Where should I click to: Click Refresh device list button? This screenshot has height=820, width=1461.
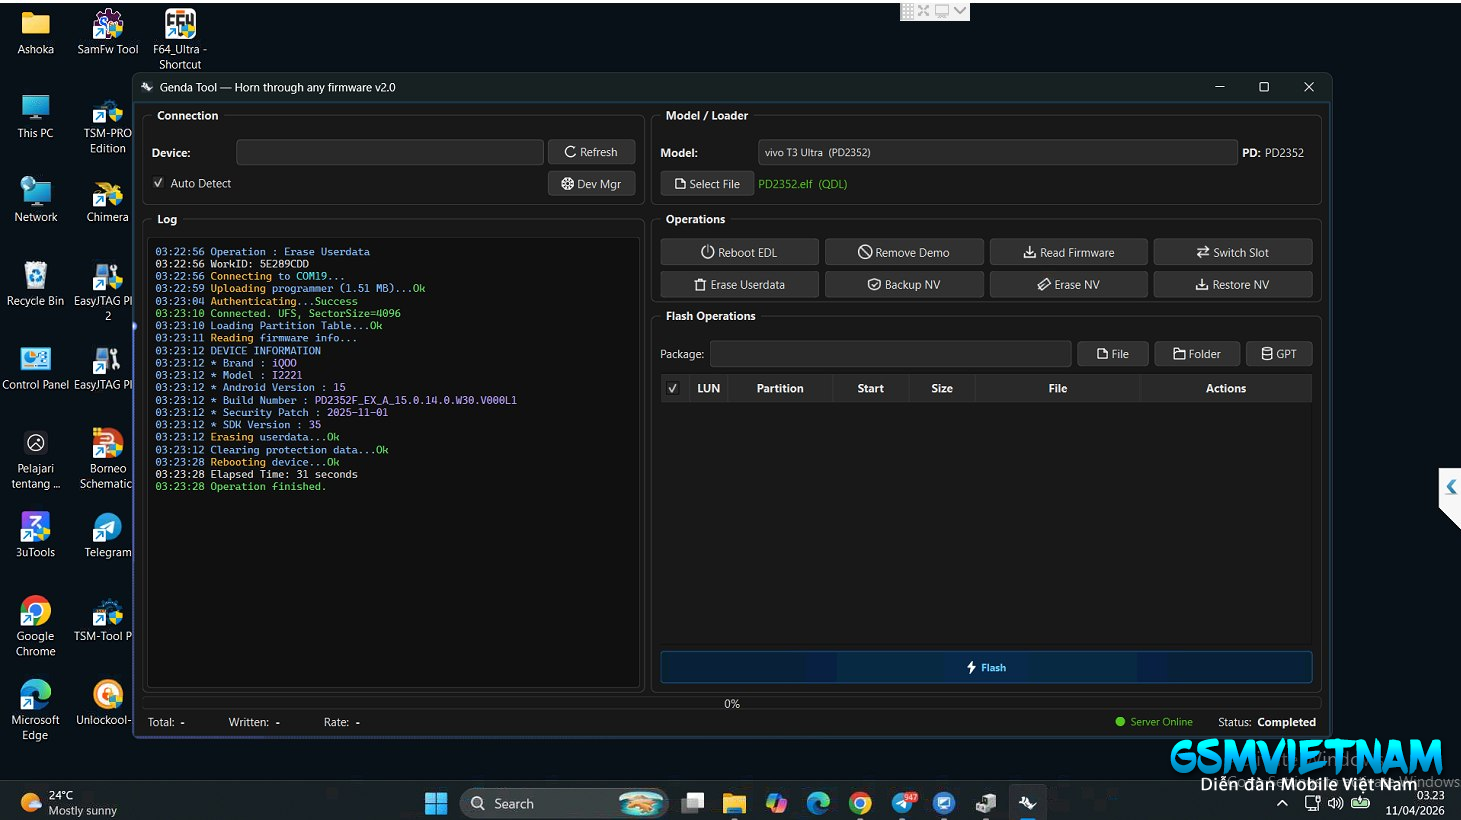(591, 152)
